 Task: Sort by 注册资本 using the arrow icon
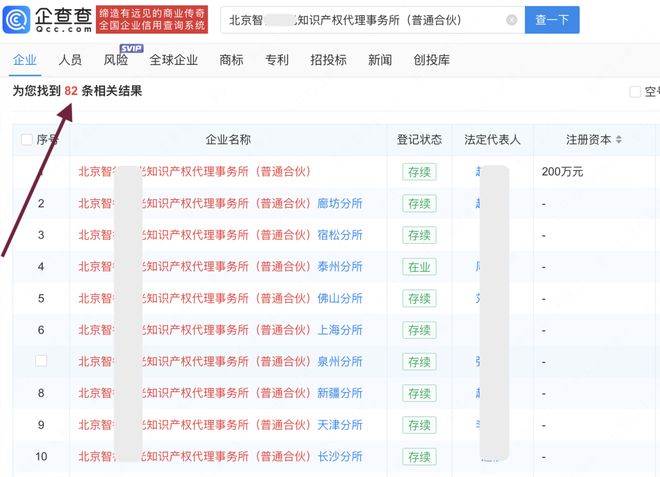[x=618, y=139]
